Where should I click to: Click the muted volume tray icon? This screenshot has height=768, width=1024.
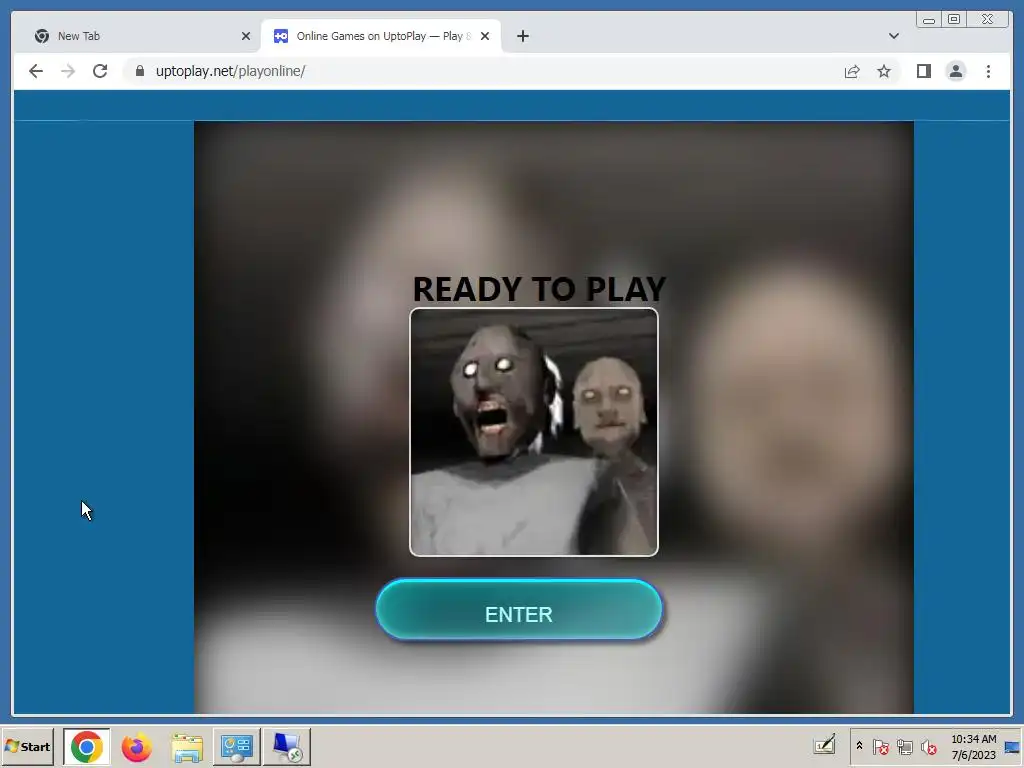tap(928, 746)
